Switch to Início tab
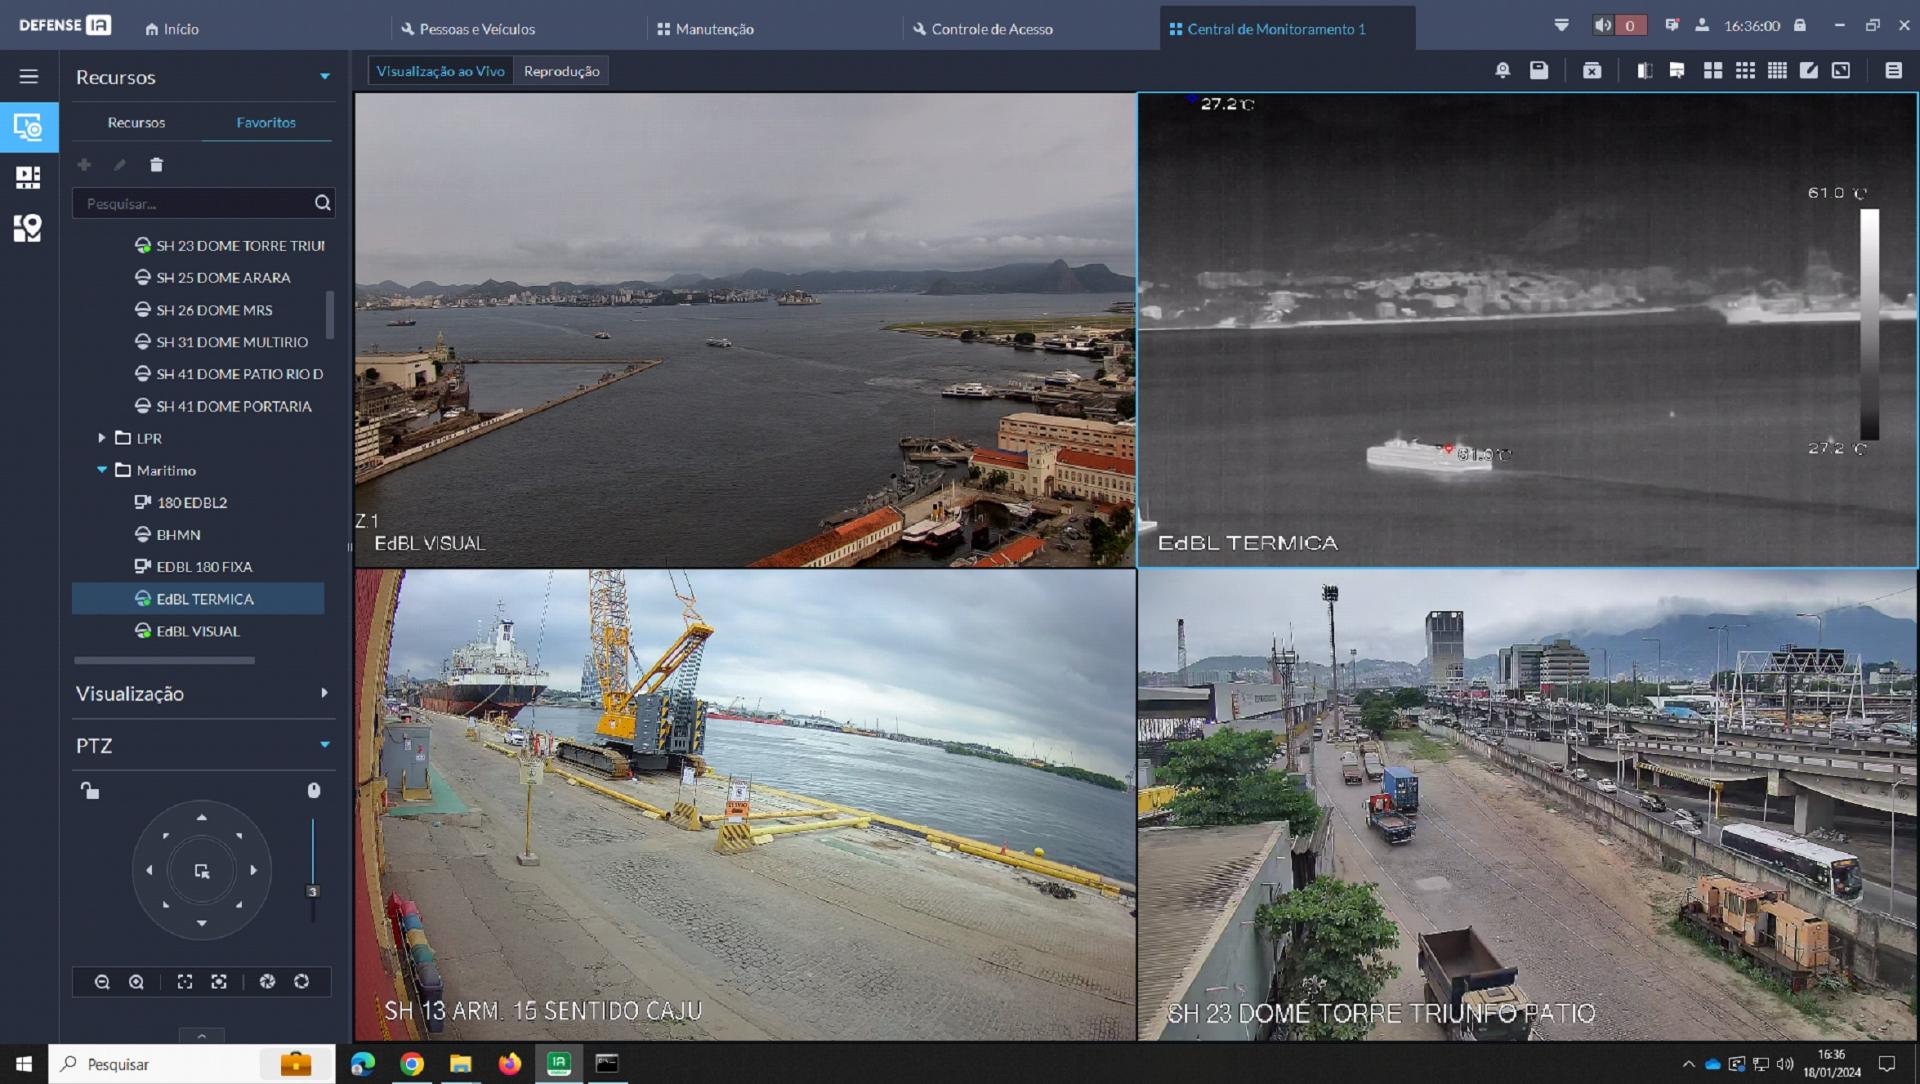 (172, 29)
